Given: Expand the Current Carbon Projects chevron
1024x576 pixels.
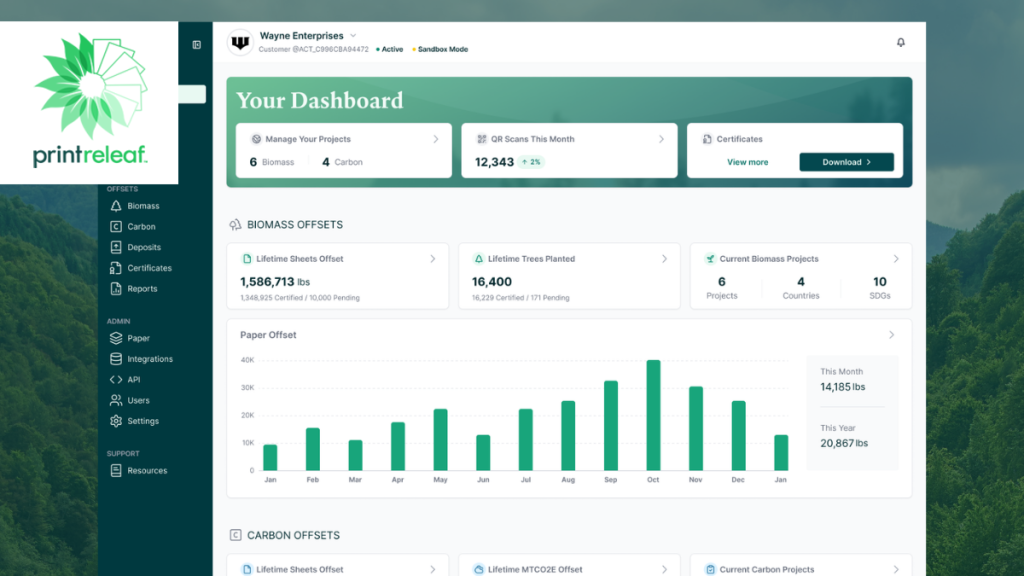Looking at the screenshot, I should 896,569.
